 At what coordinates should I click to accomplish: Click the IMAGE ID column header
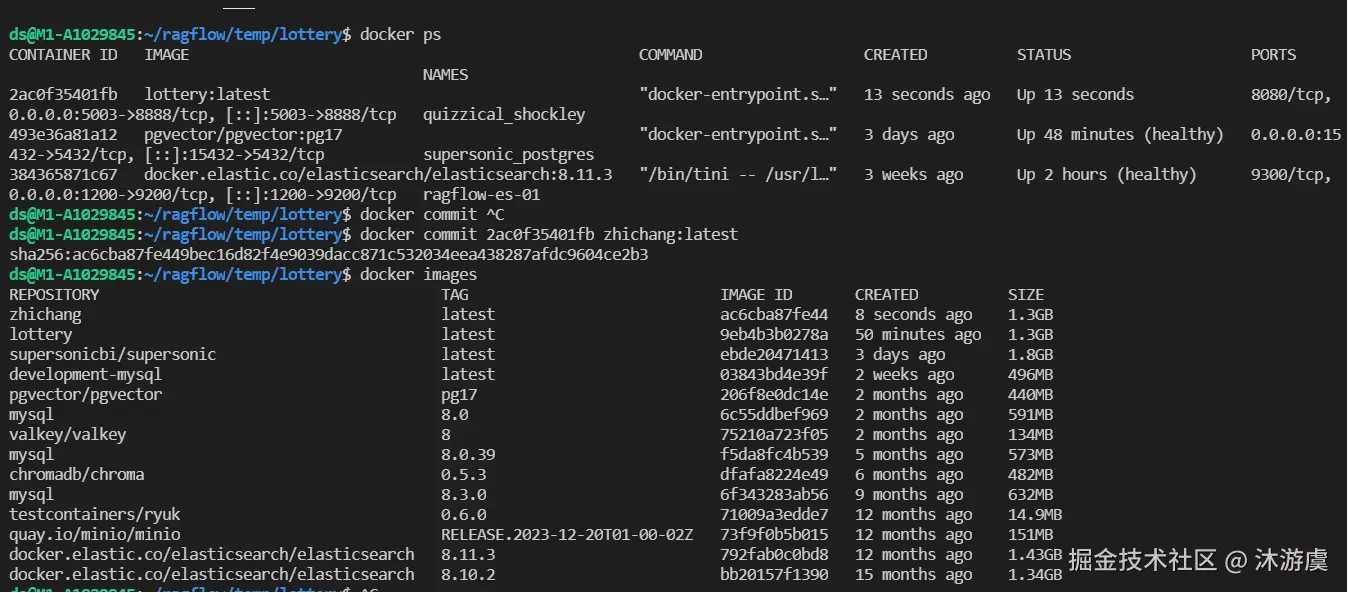(x=756, y=294)
